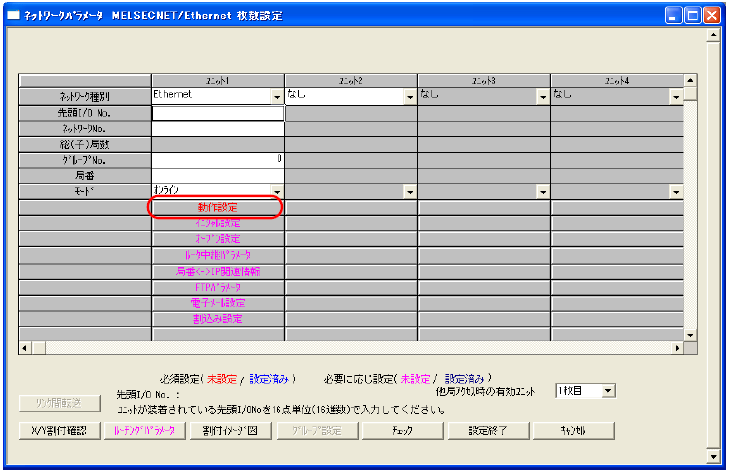Open 局番<->IP関連情報 settings
The height and width of the screenshot is (476, 732).
click(x=217, y=271)
